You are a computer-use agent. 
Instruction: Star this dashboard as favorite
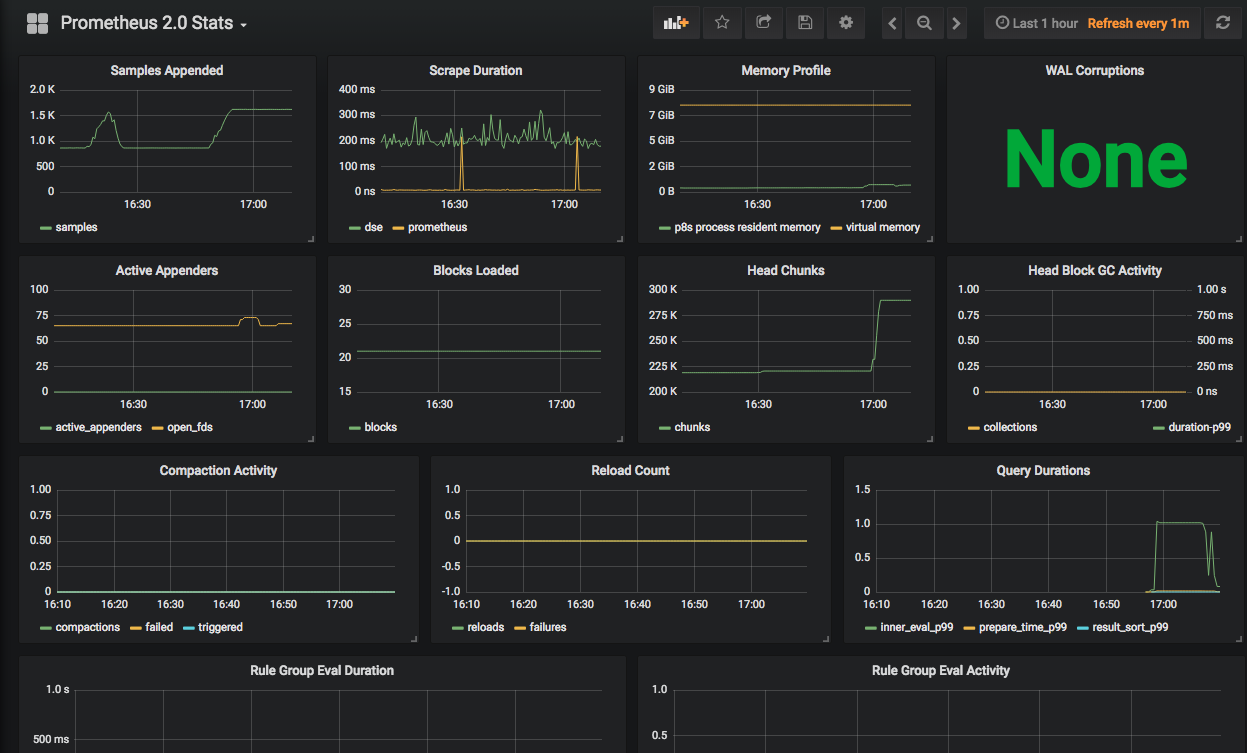(722, 23)
